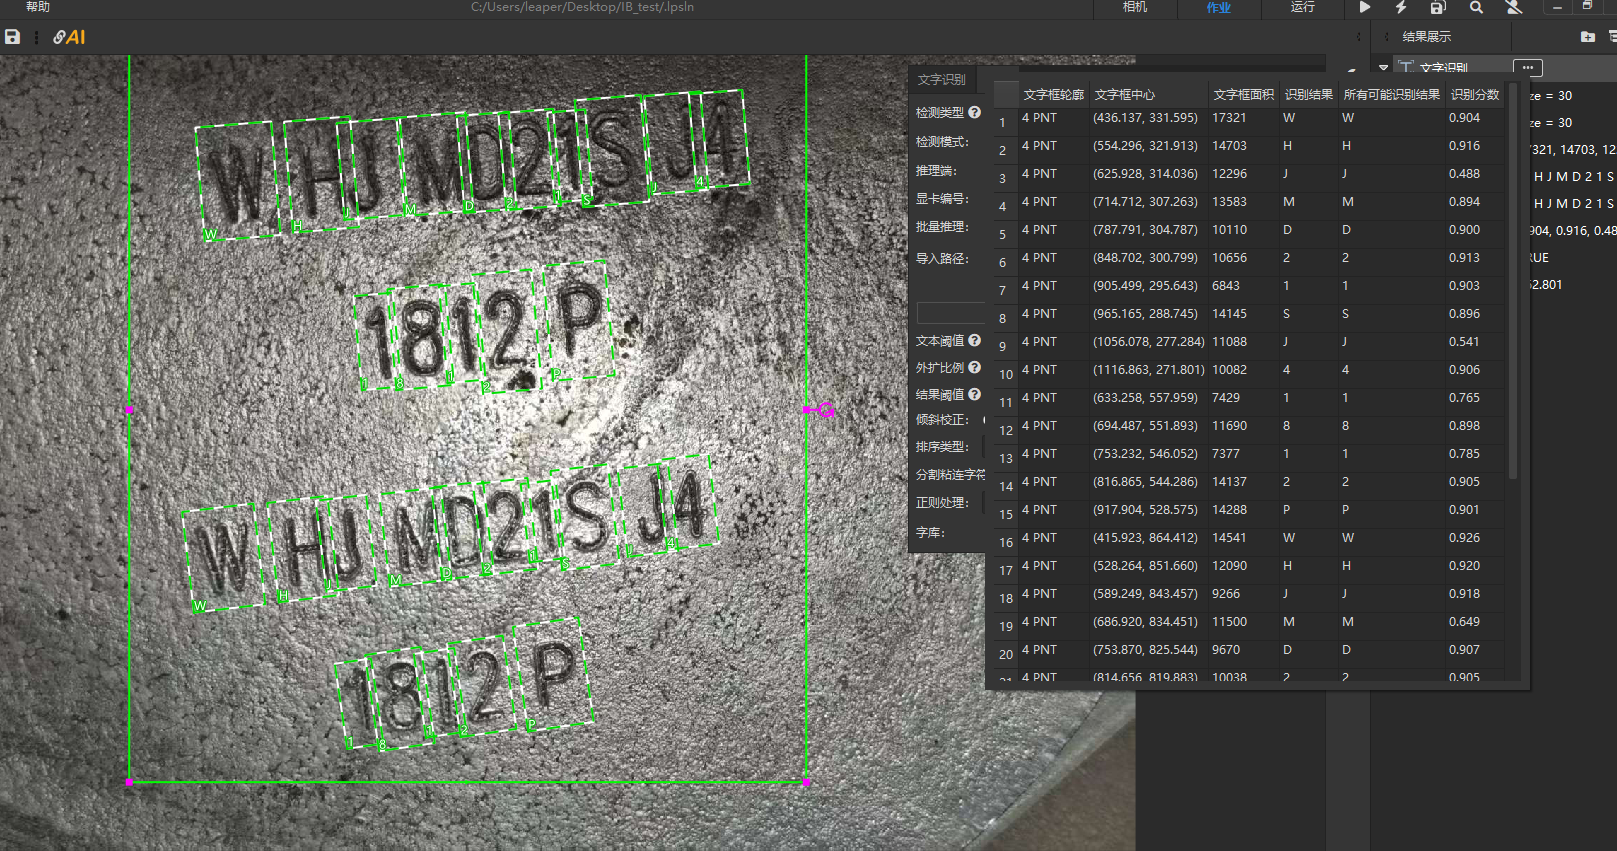Click help icon beside 检测类型
The width and height of the screenshot is (1617, 851).
point(974,113)
